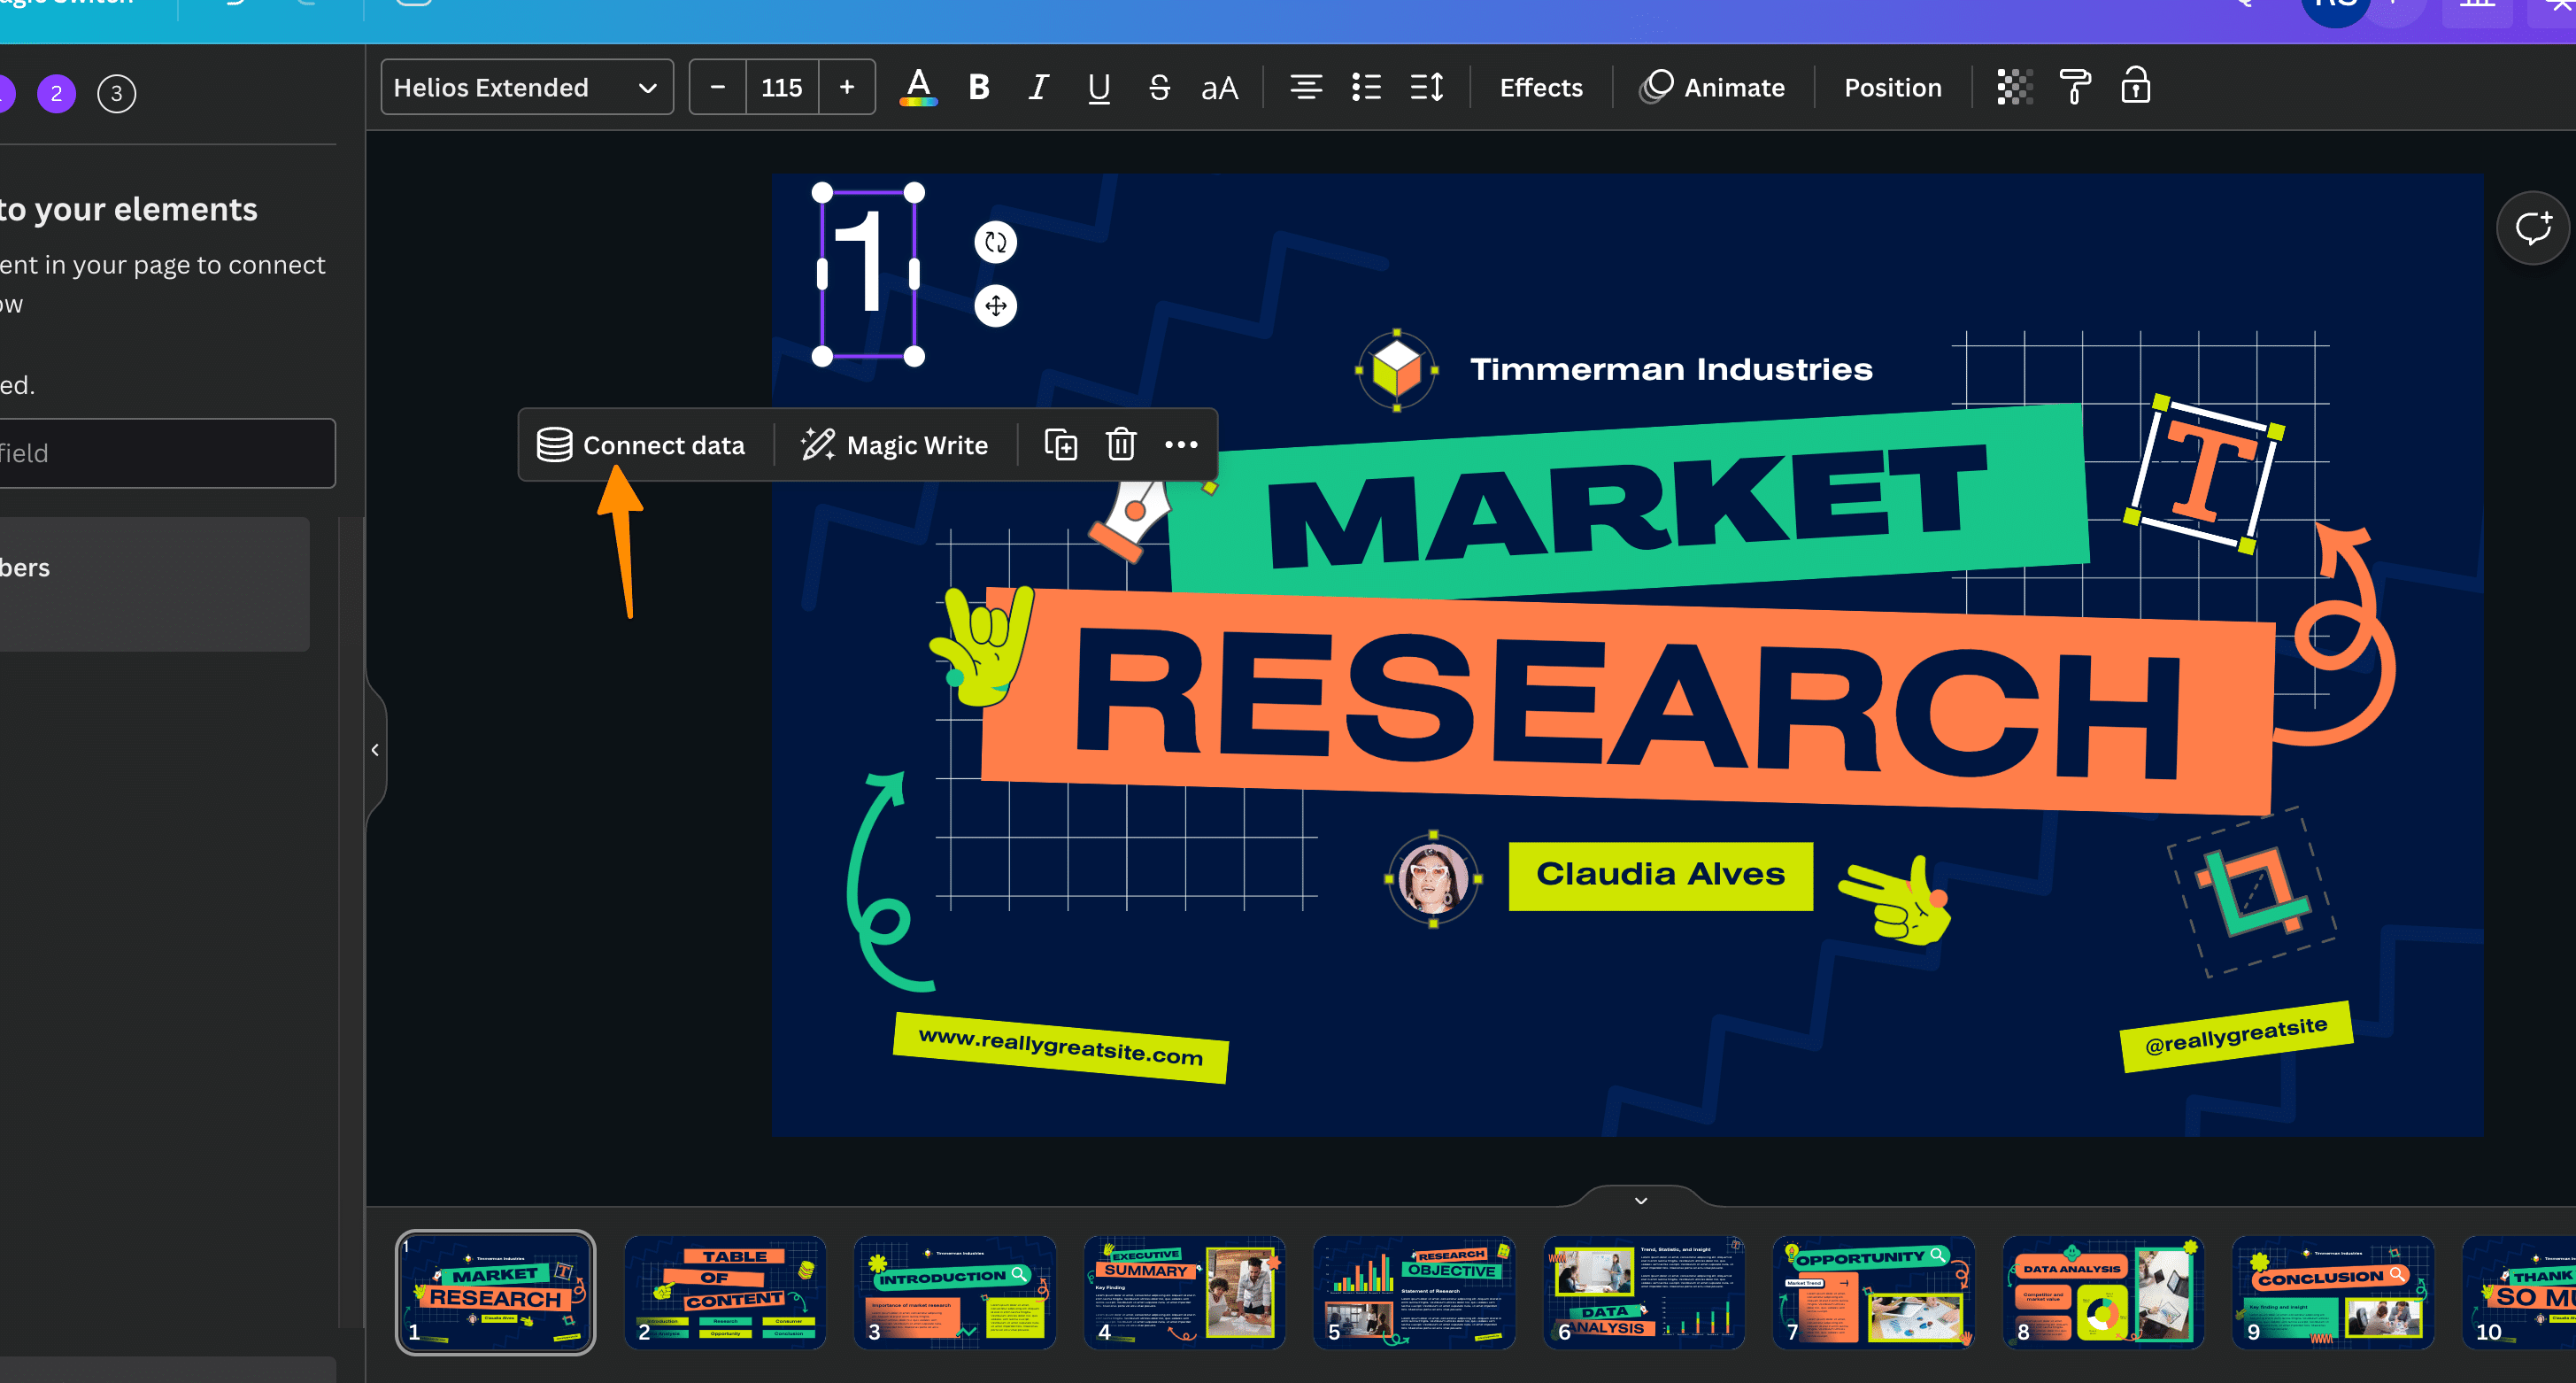Select slide 4 Executive Summary thumbnail
This screenshot has width=2576, height=1383.
[1184, 1287]
